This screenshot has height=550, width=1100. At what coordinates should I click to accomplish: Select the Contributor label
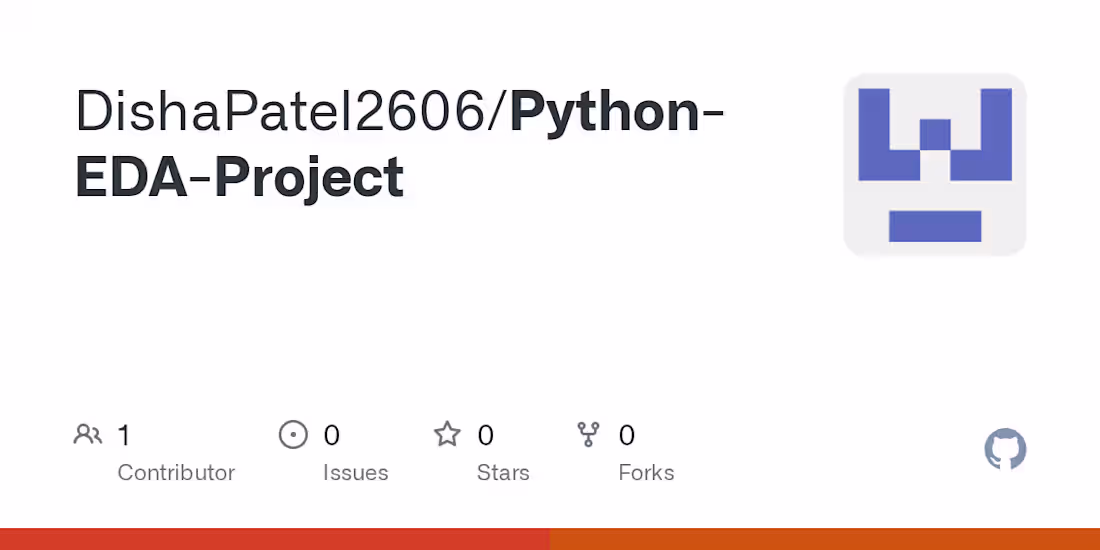(x=176, y=472)
